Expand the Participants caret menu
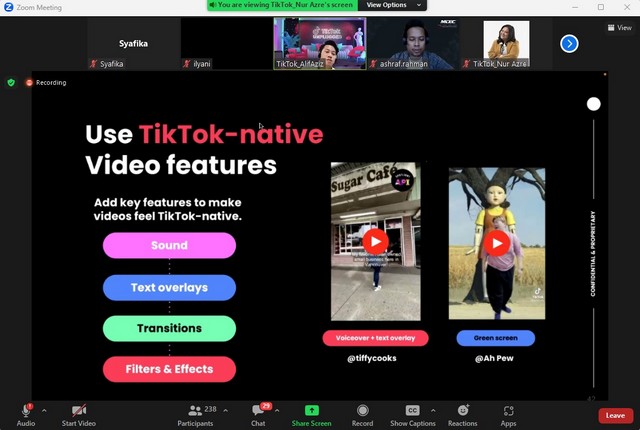 [x=226, y=410]
